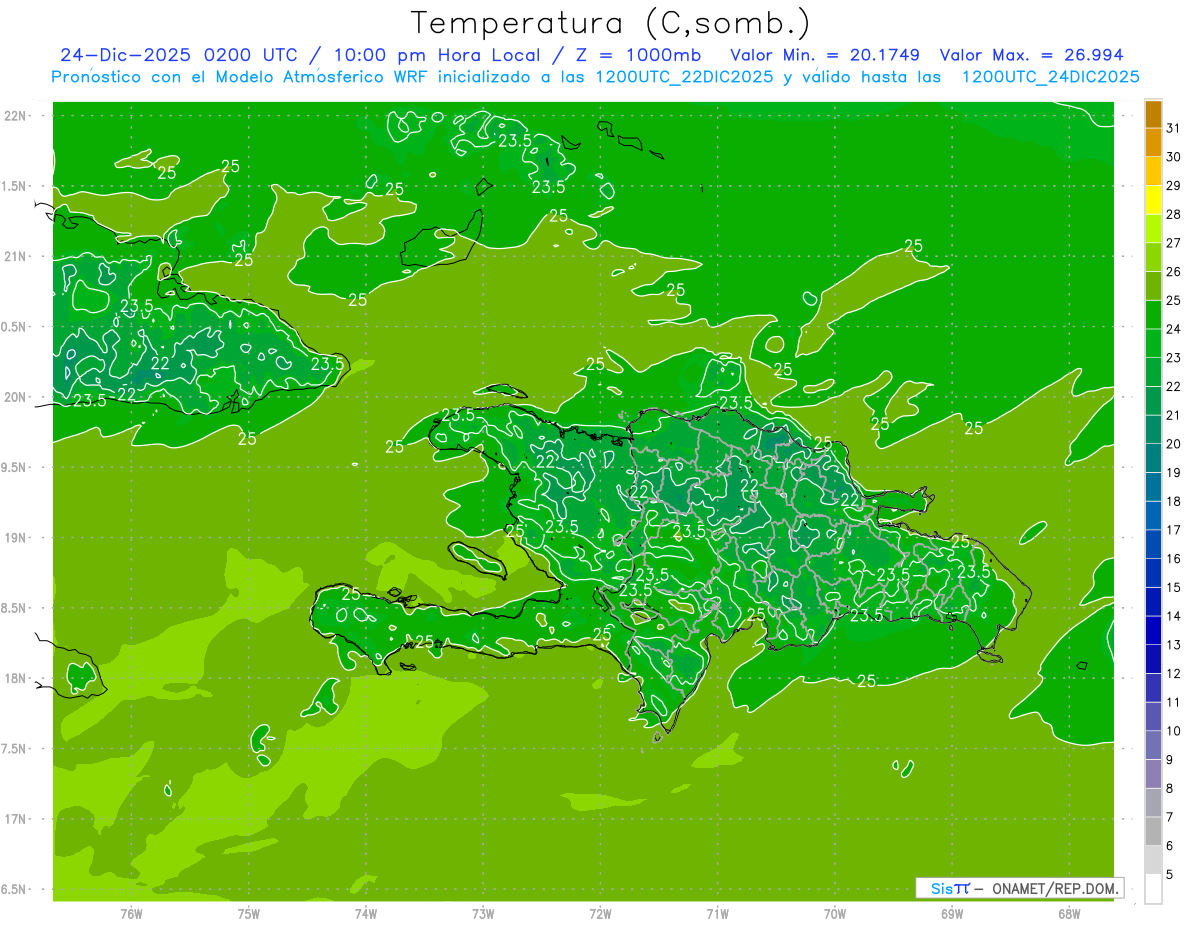Pick the dark blue swatch between 13 and 14
Viewport: 1200px width, 927px height.
tap(1153, 631)
